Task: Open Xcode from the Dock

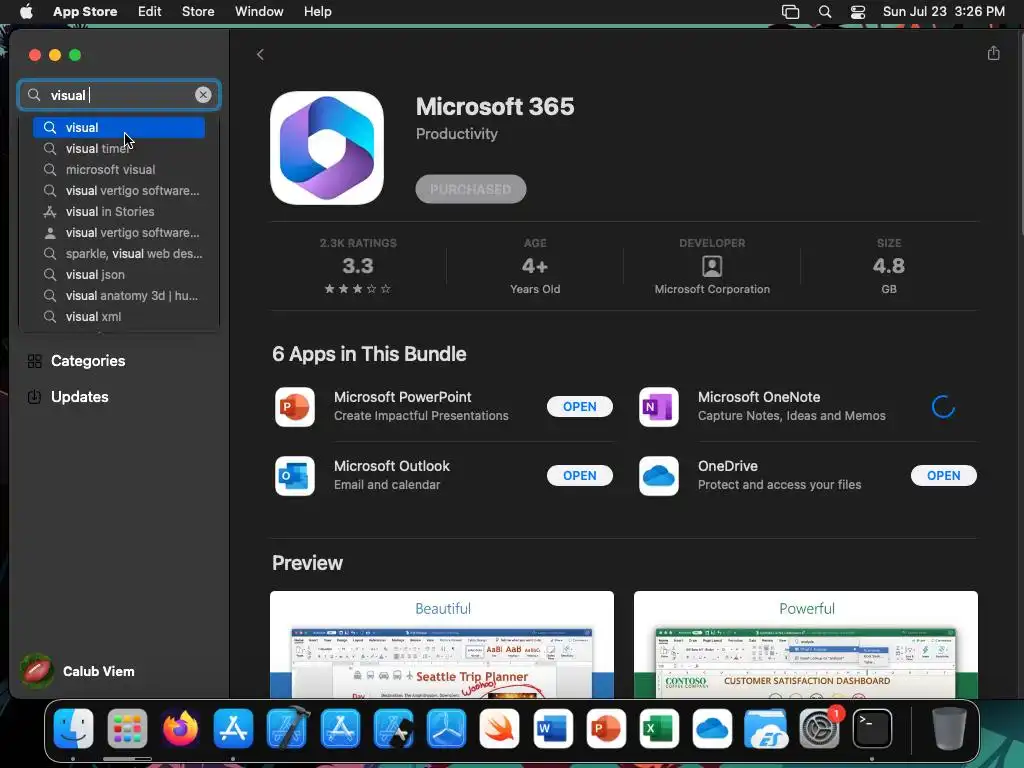Action: click(287, 728)
